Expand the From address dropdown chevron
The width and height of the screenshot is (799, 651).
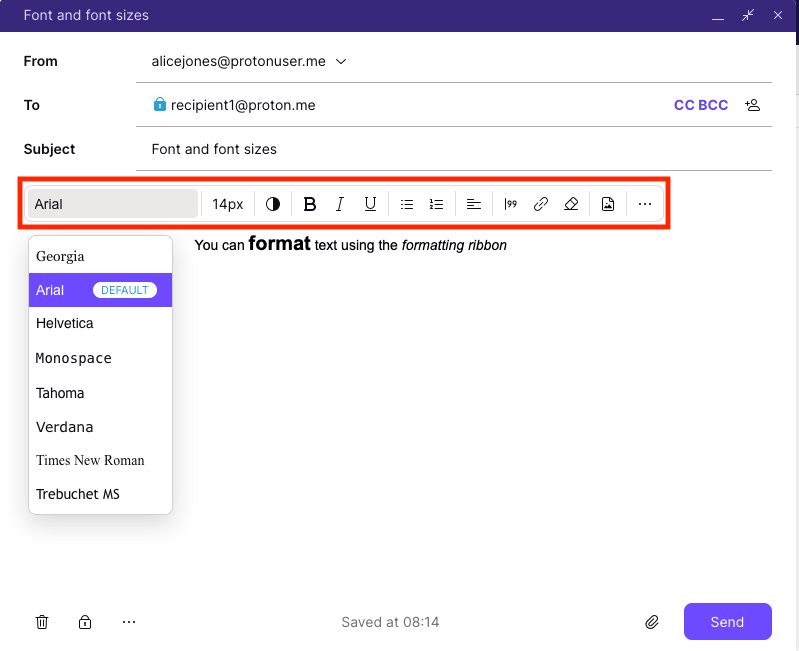coord(341,62)
